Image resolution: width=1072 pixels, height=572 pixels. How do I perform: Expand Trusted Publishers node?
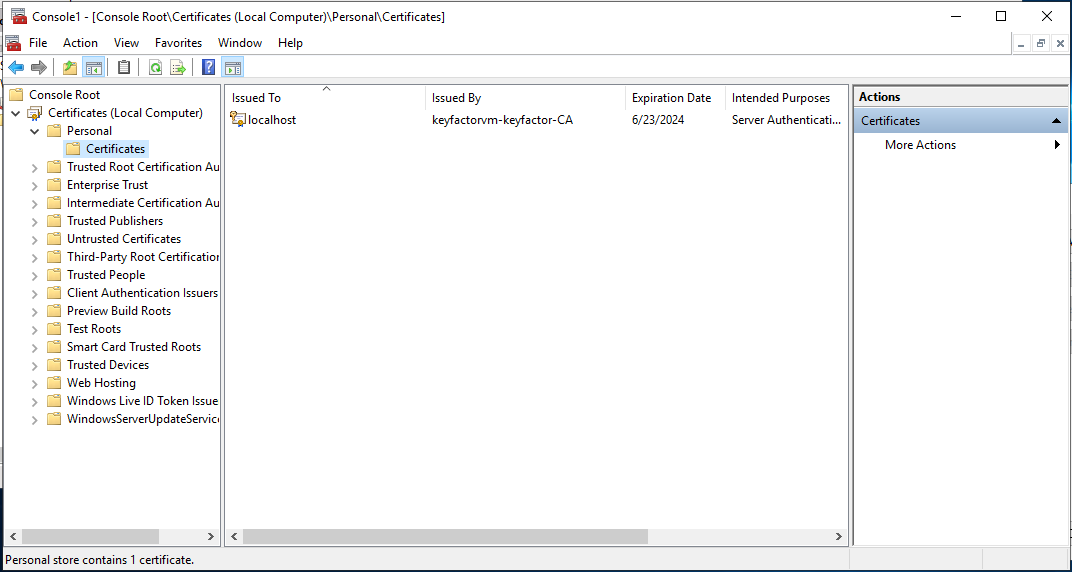(35, 221)
